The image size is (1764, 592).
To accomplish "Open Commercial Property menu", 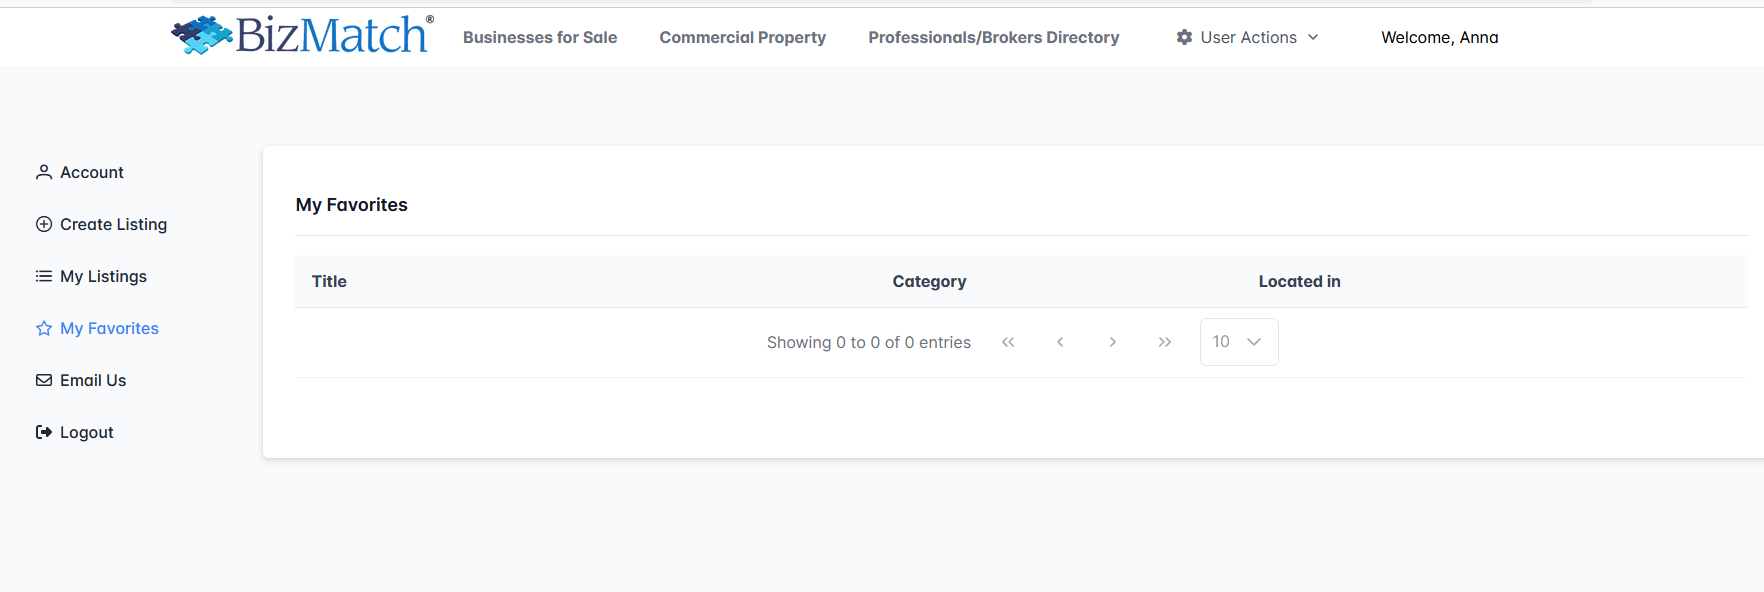I will point(742,37).
